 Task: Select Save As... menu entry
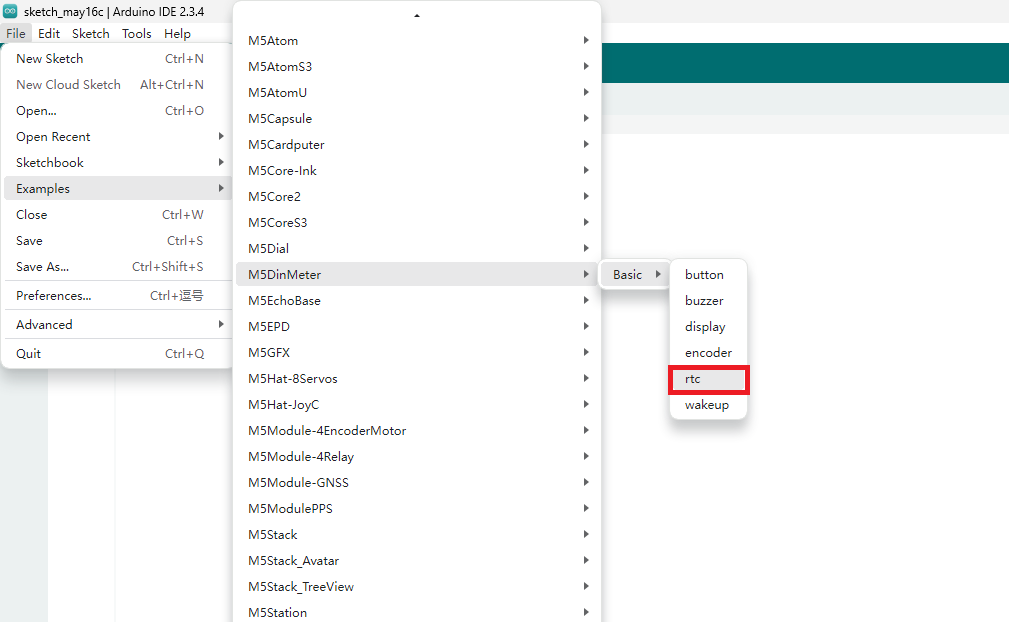click(x=118, y=266)
